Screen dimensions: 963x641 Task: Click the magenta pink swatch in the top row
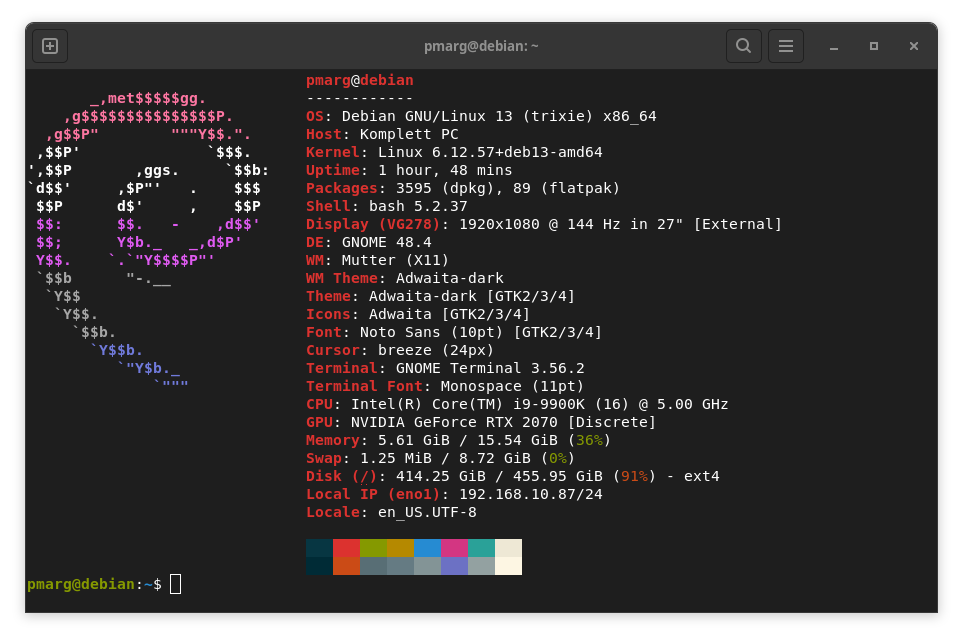coord(454,548)
